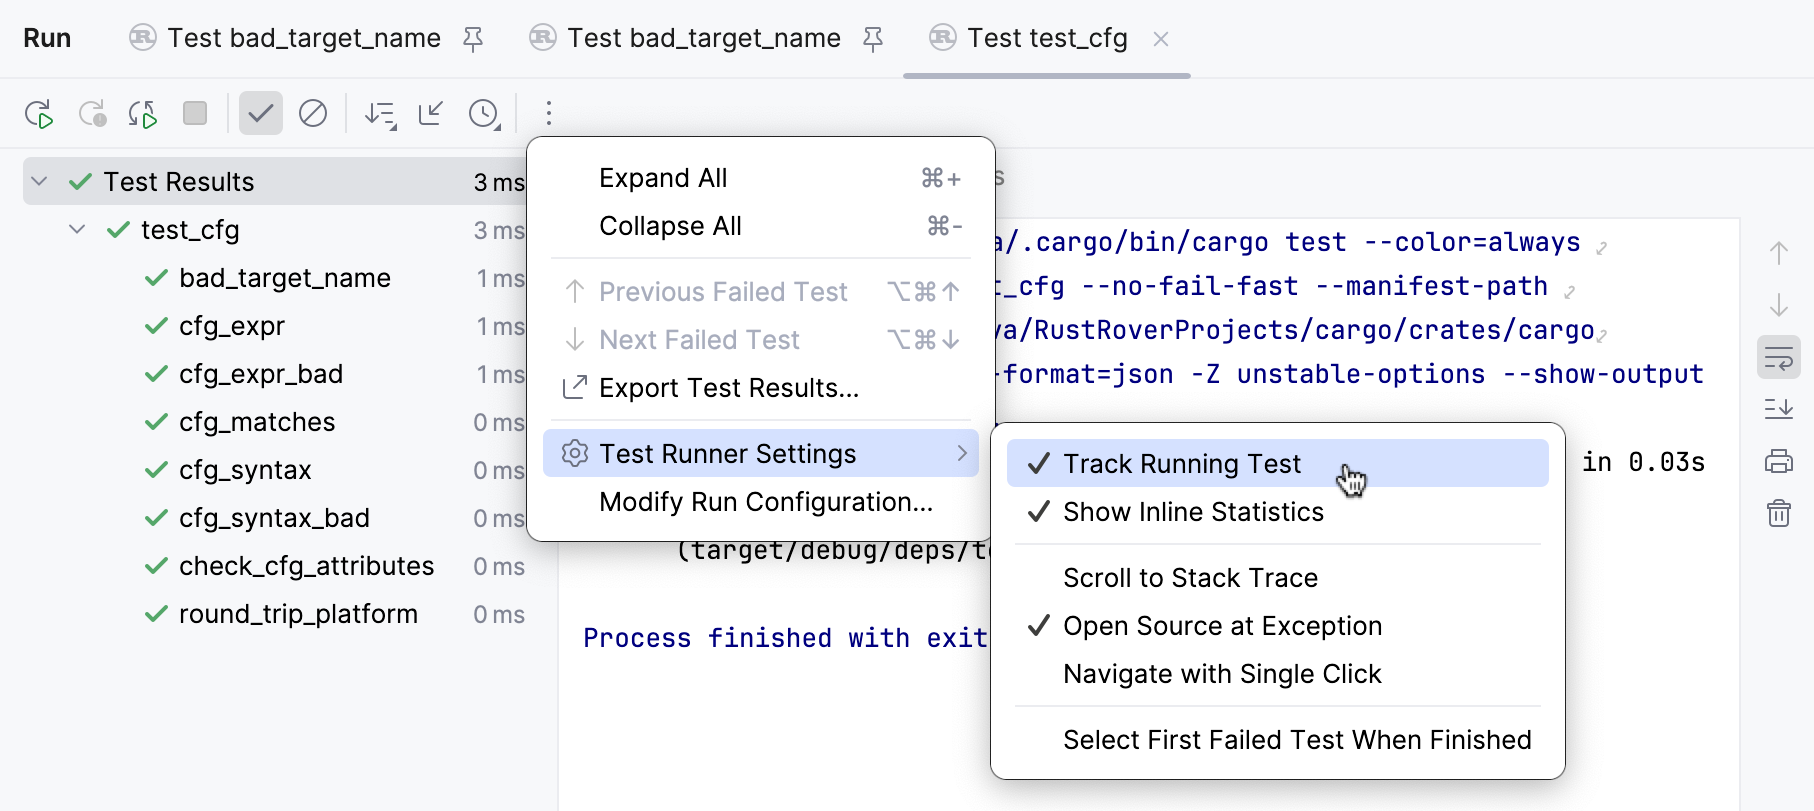The height and width of the screenshot is (811, 1814).
Task: Toggle the Show Ignored tests filter
Action: click(x=313, y=113)
